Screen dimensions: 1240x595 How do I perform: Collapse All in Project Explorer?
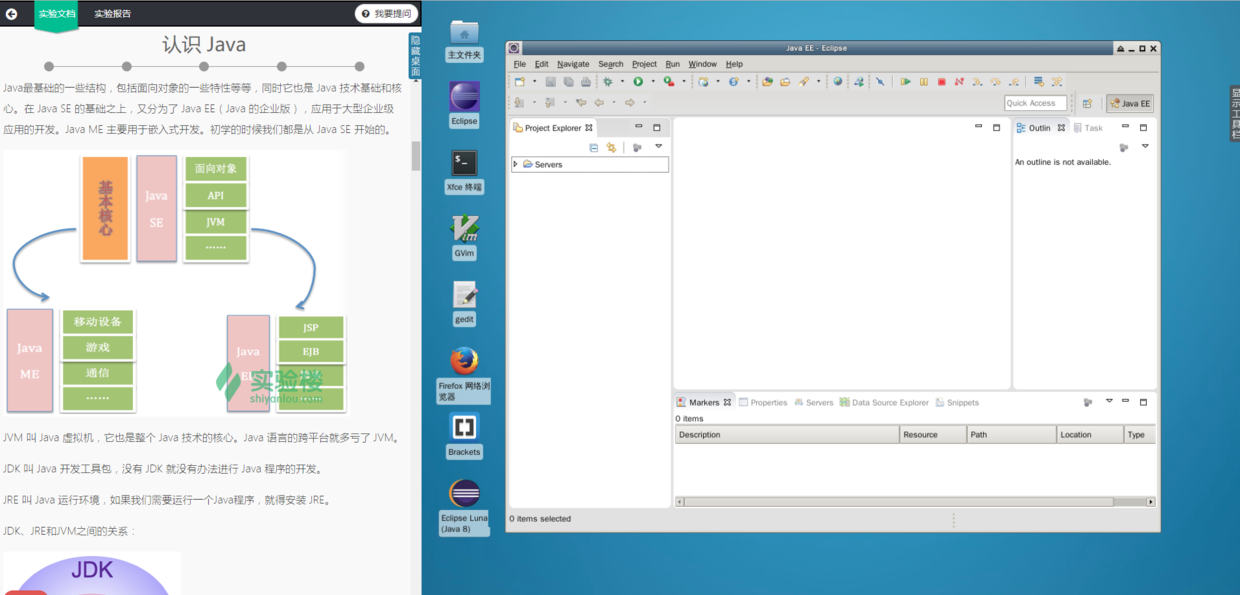pos(594,147)
